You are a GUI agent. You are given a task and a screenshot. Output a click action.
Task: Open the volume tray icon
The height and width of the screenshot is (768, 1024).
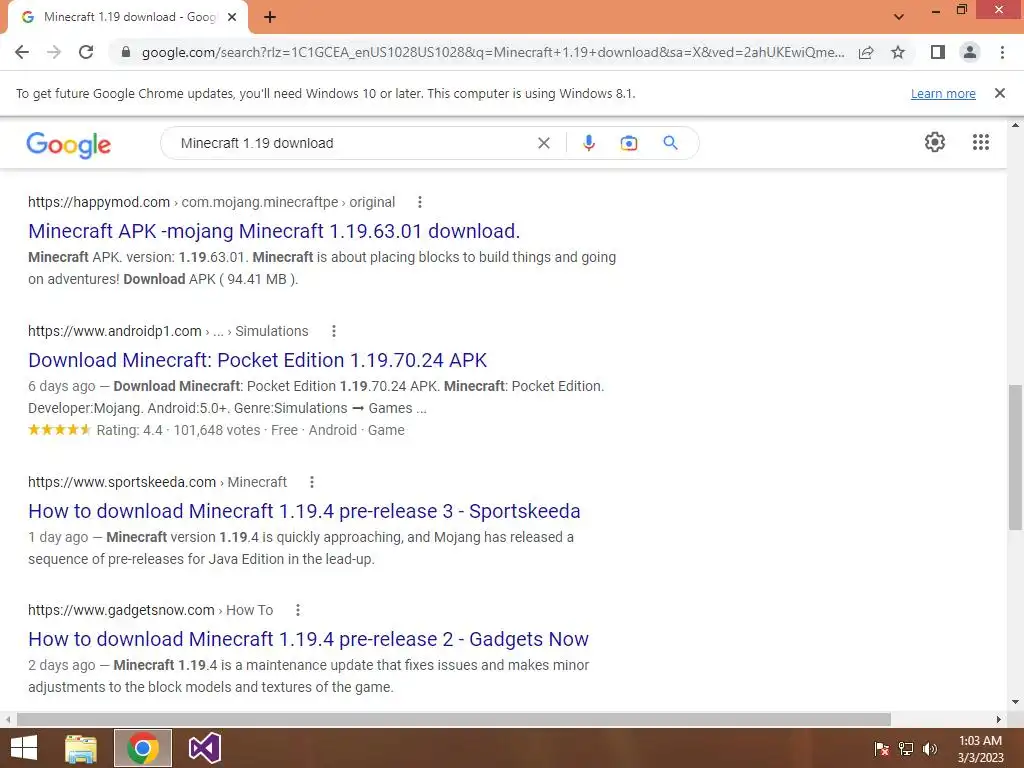point(930,748)
